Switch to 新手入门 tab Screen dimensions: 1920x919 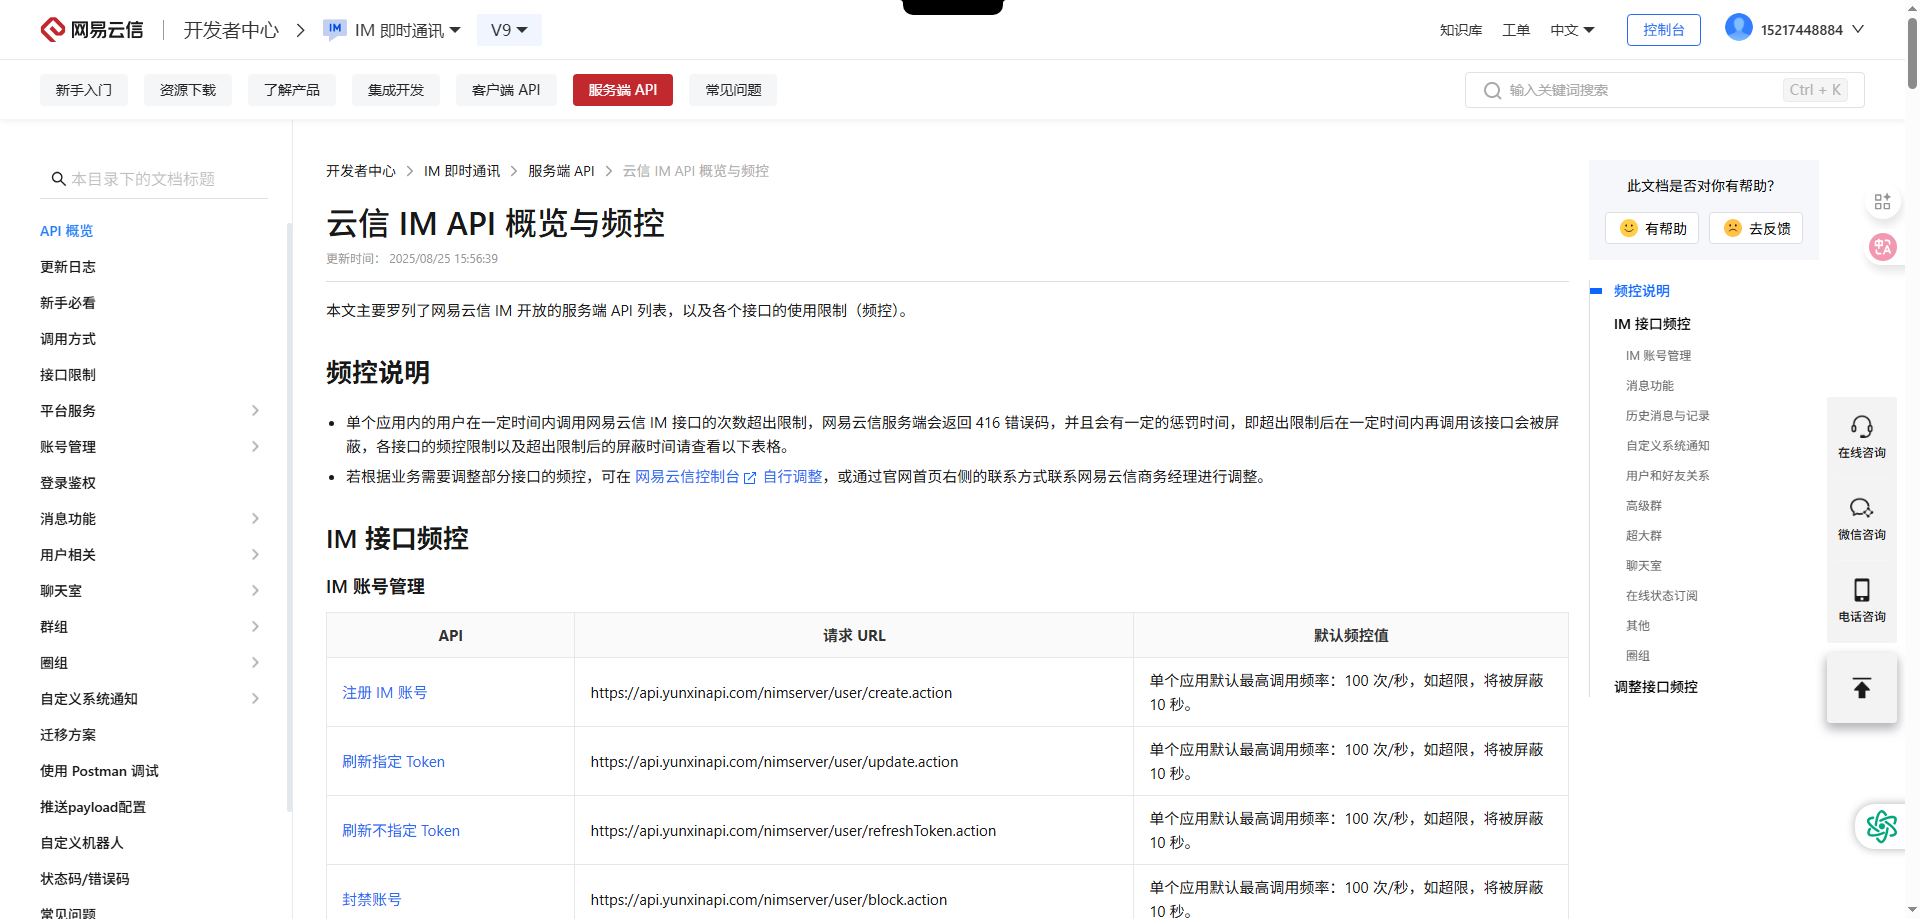point(84,90)
